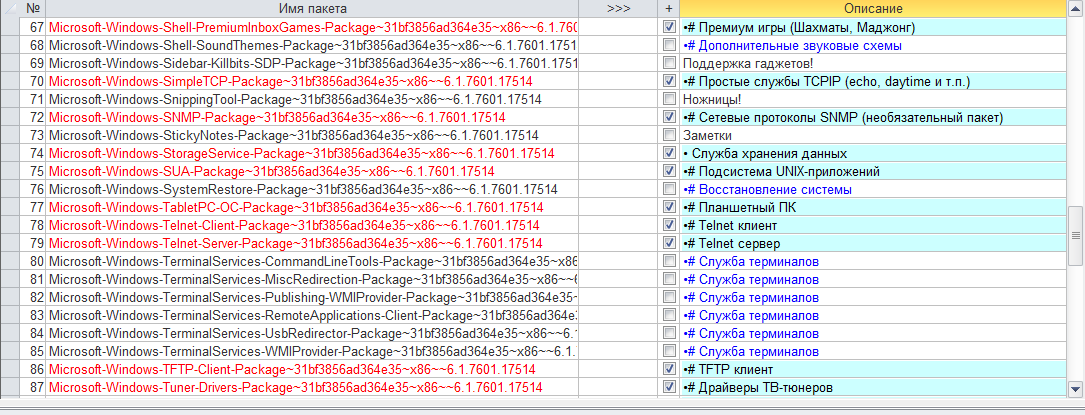Uncheck the TFTP-Client package checkbox

click(669, 369)
